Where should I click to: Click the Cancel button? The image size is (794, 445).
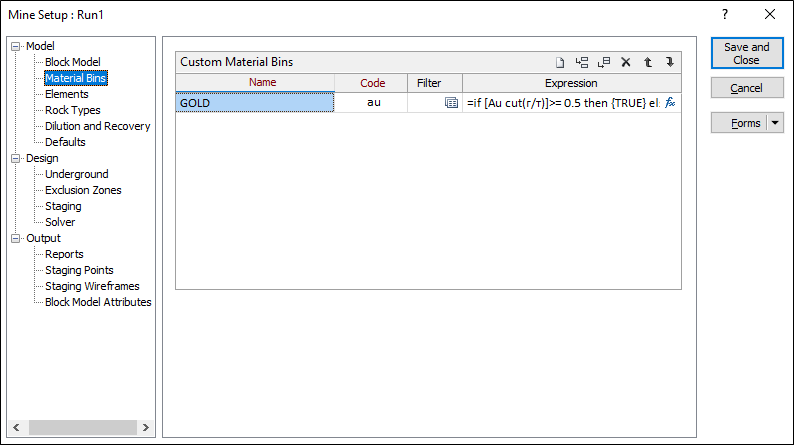tap(747, 88)
